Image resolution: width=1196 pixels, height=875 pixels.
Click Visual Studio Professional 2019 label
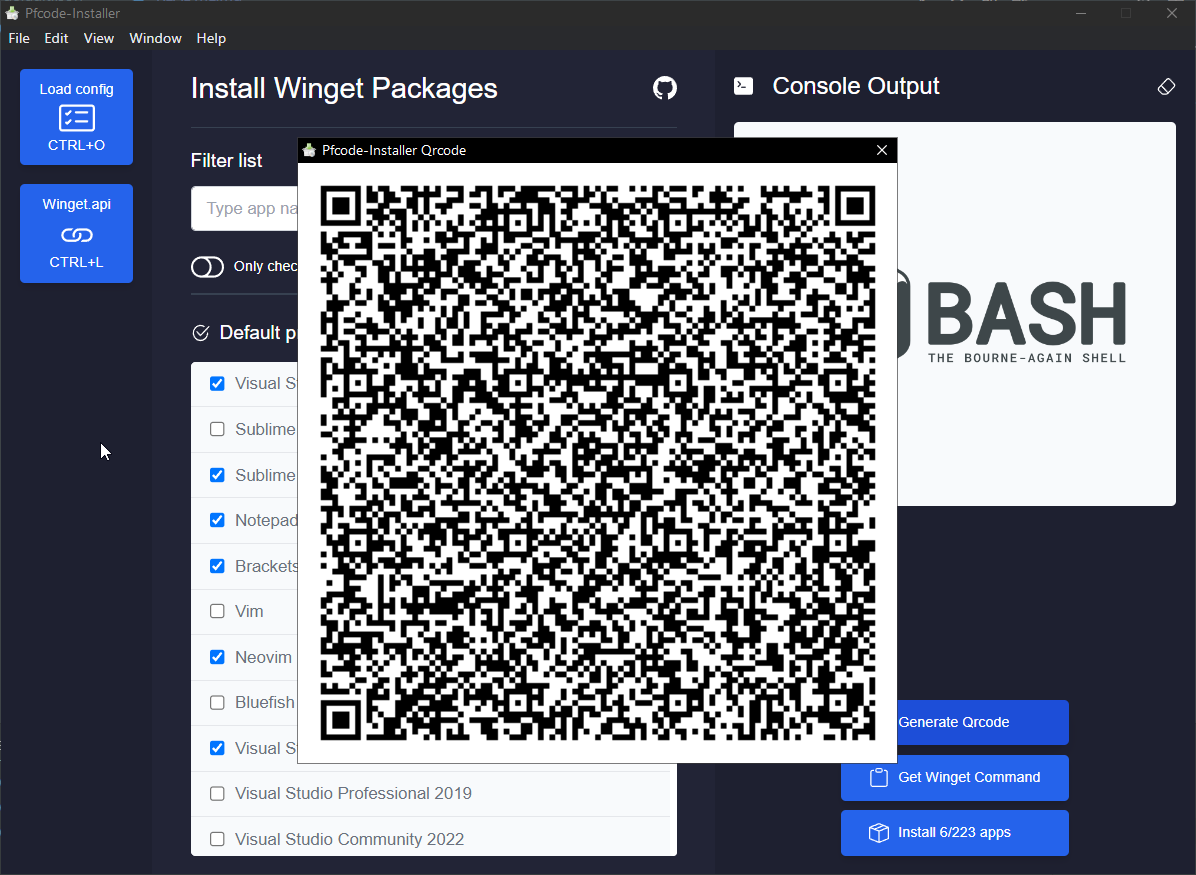click(x=353, y=793)
